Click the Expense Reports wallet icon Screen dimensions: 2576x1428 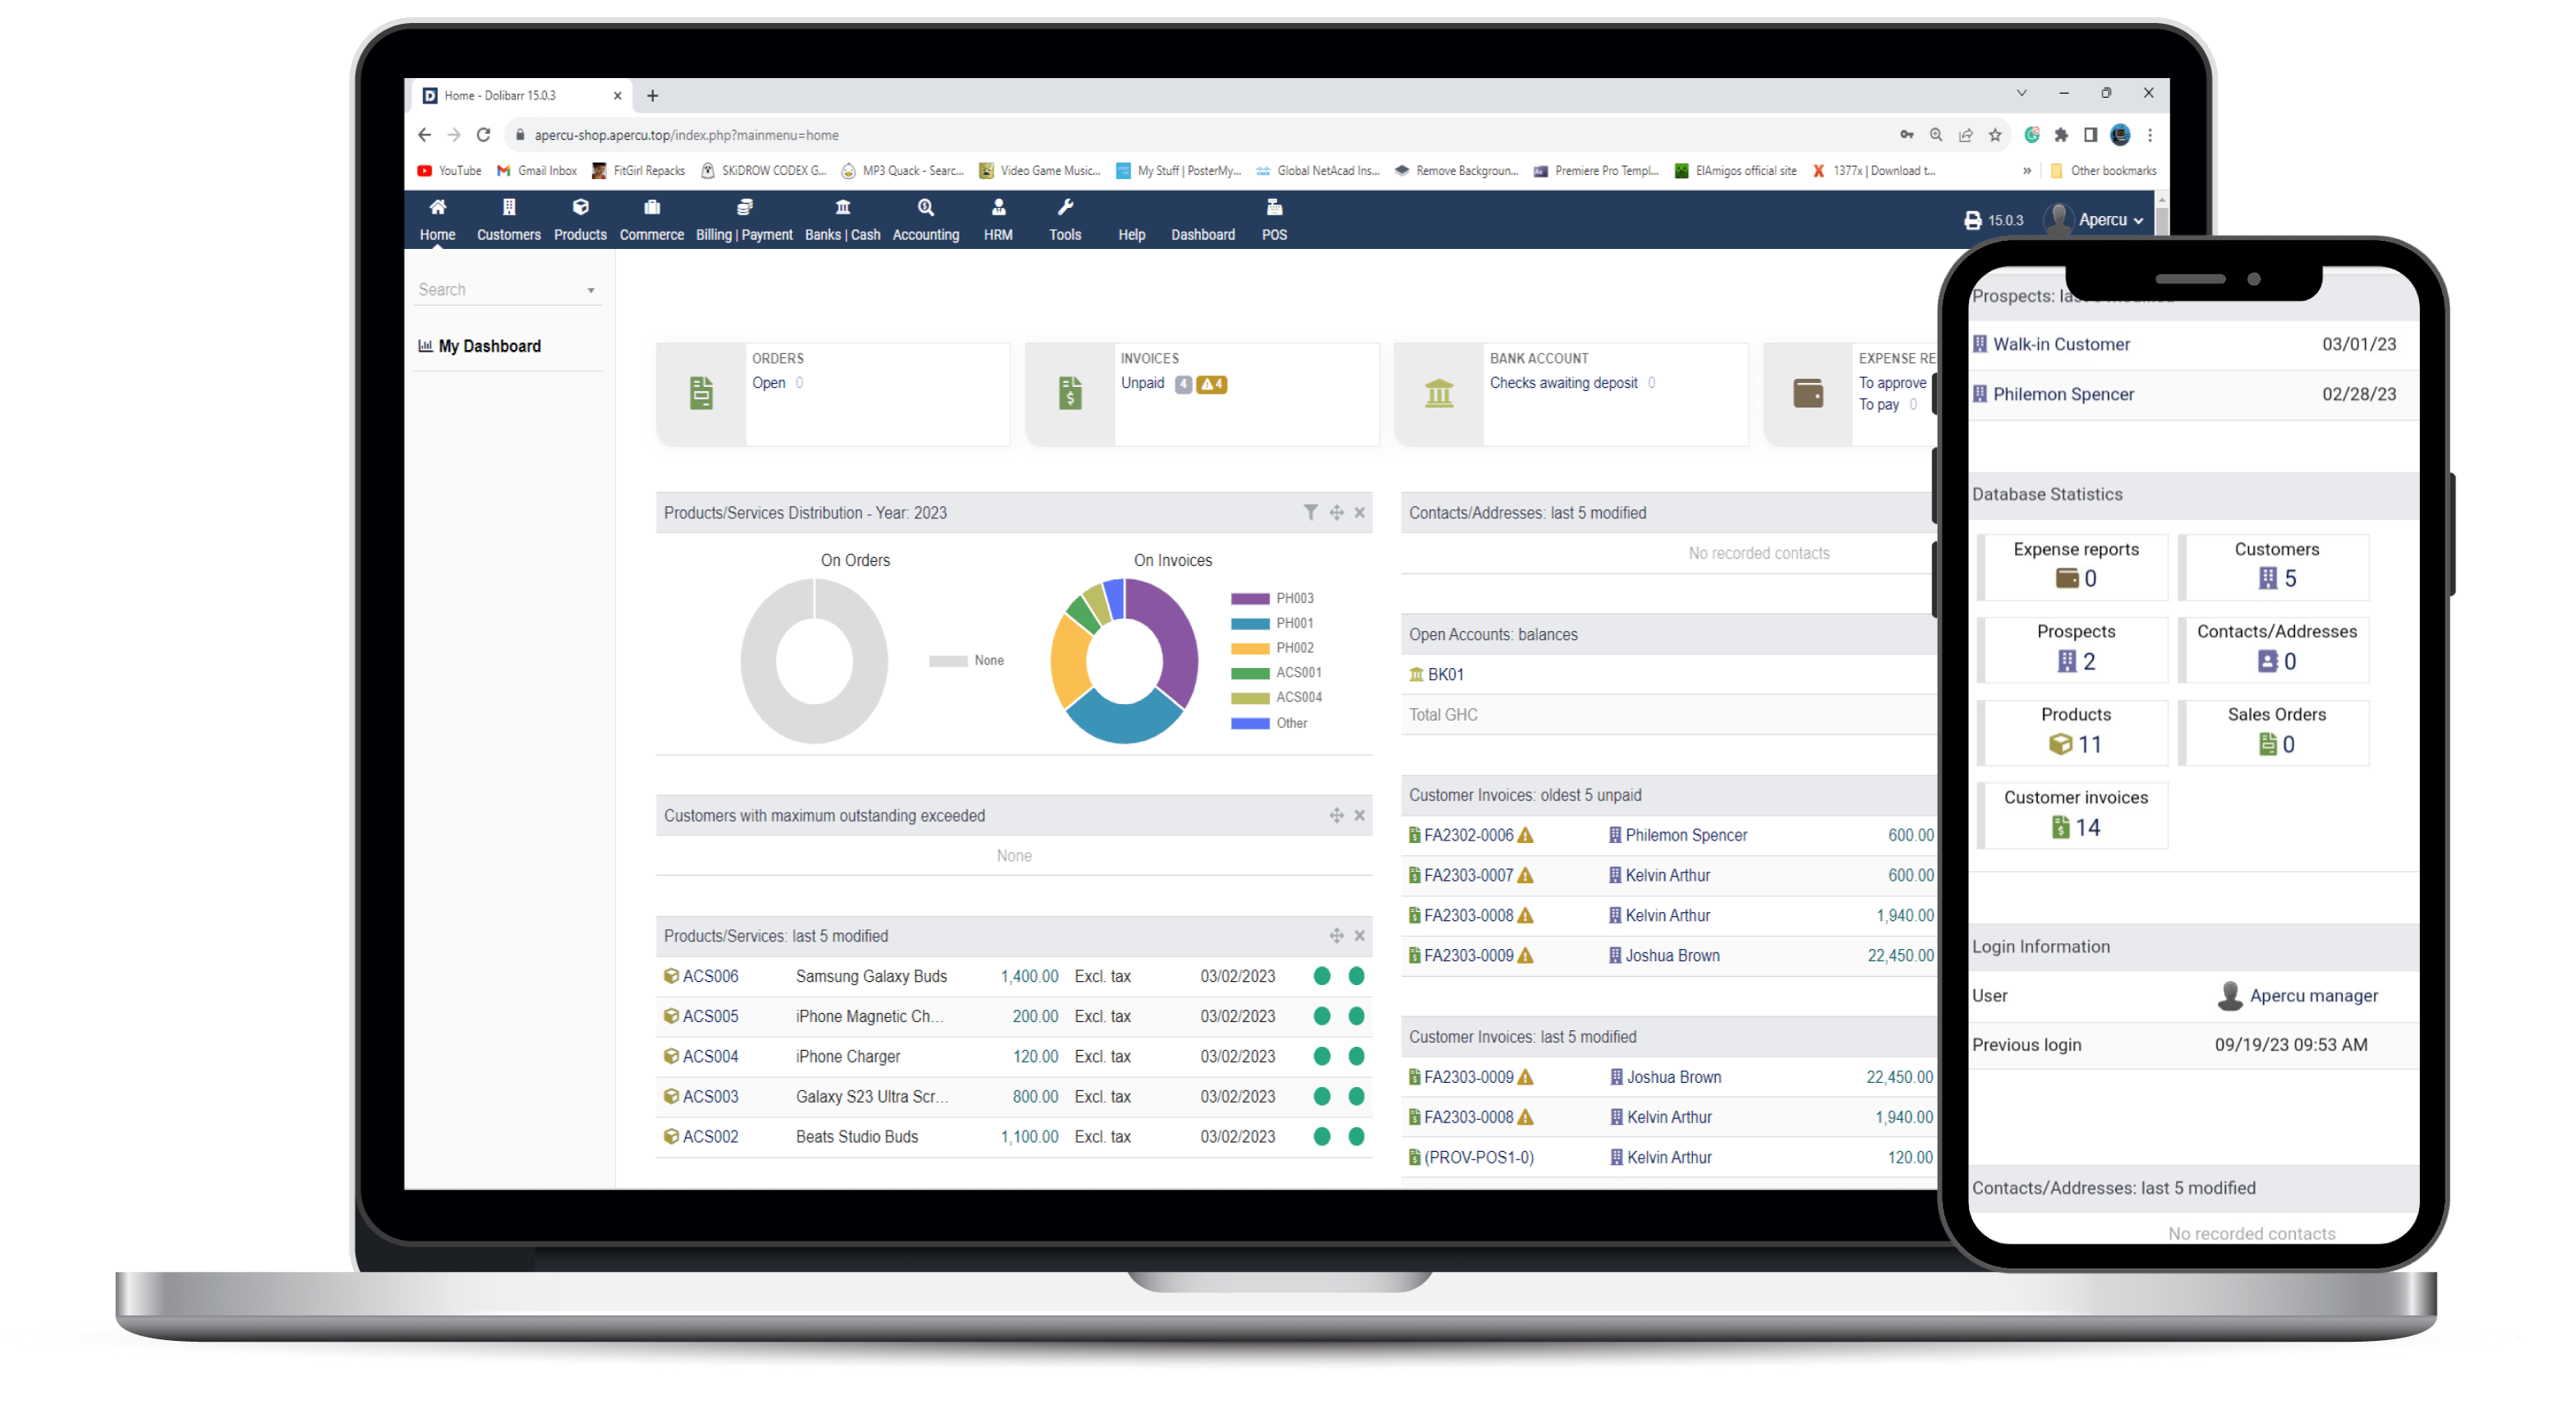tap(1808, 393)
